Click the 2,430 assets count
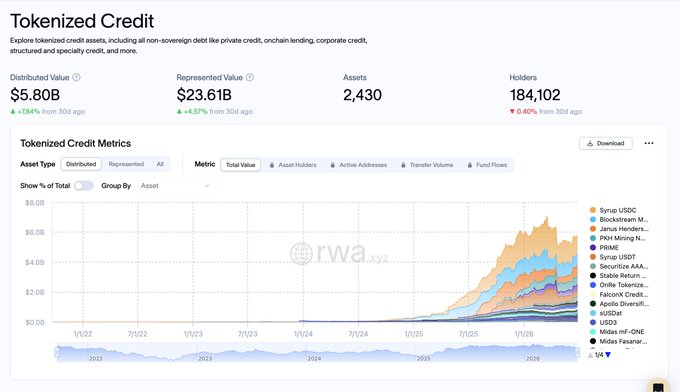The width and height of the screenshot is (680, 392). [363, 95]
